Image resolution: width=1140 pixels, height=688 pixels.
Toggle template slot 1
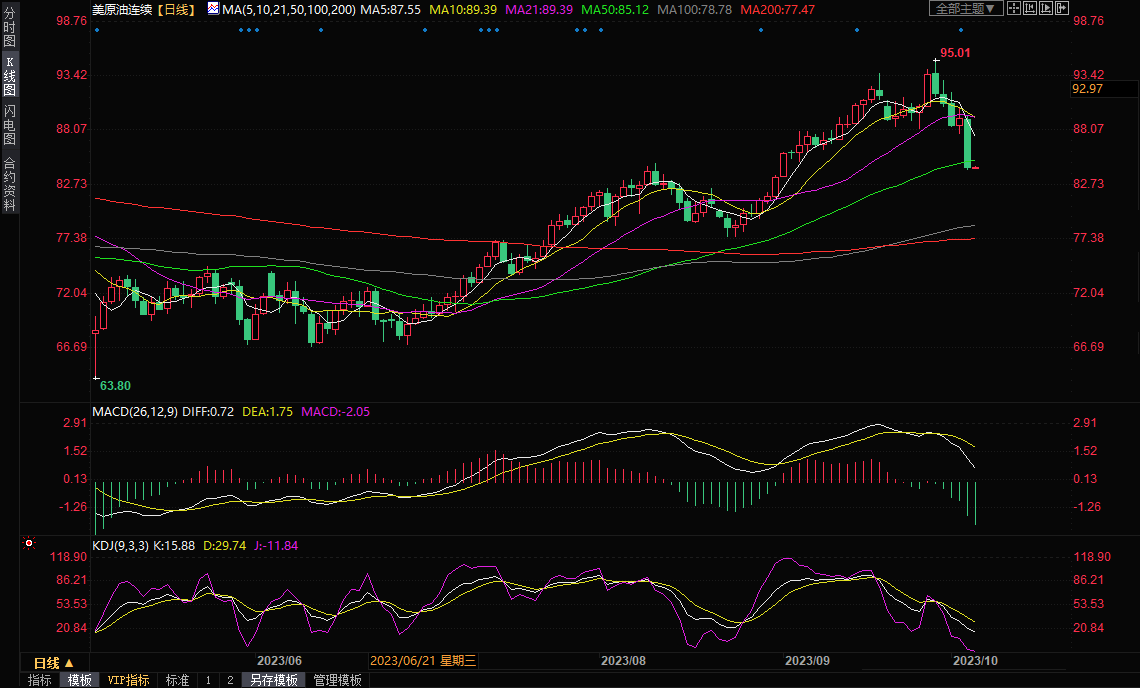coord(208,680)
